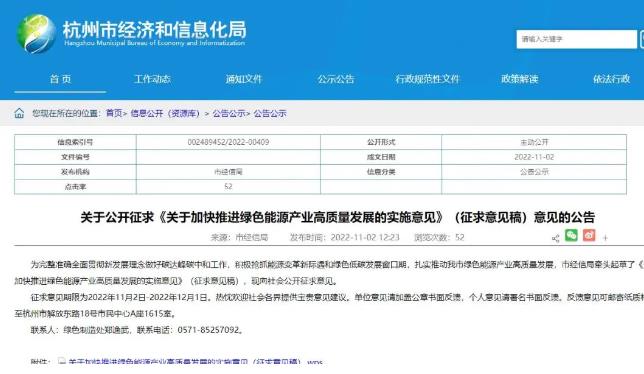Open the 公示公告 navigation tab

[x=336, y=79]
